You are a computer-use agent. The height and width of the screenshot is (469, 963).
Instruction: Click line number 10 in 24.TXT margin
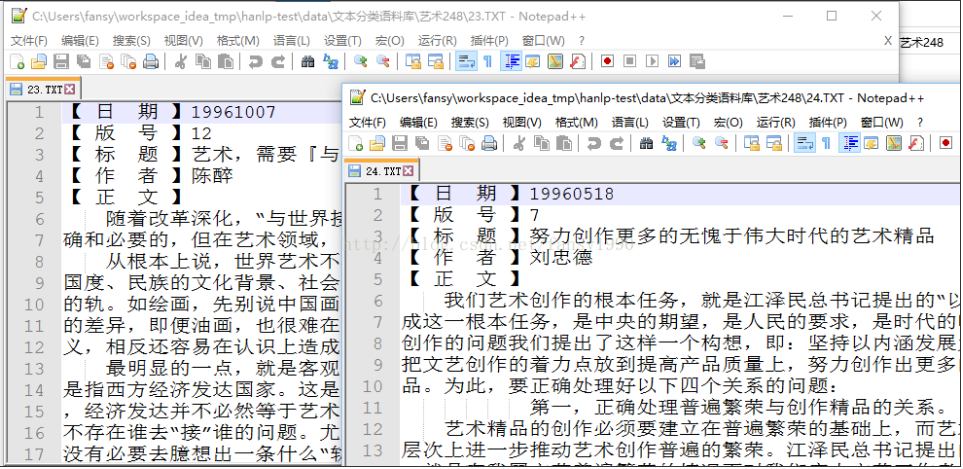click(372, 386)
